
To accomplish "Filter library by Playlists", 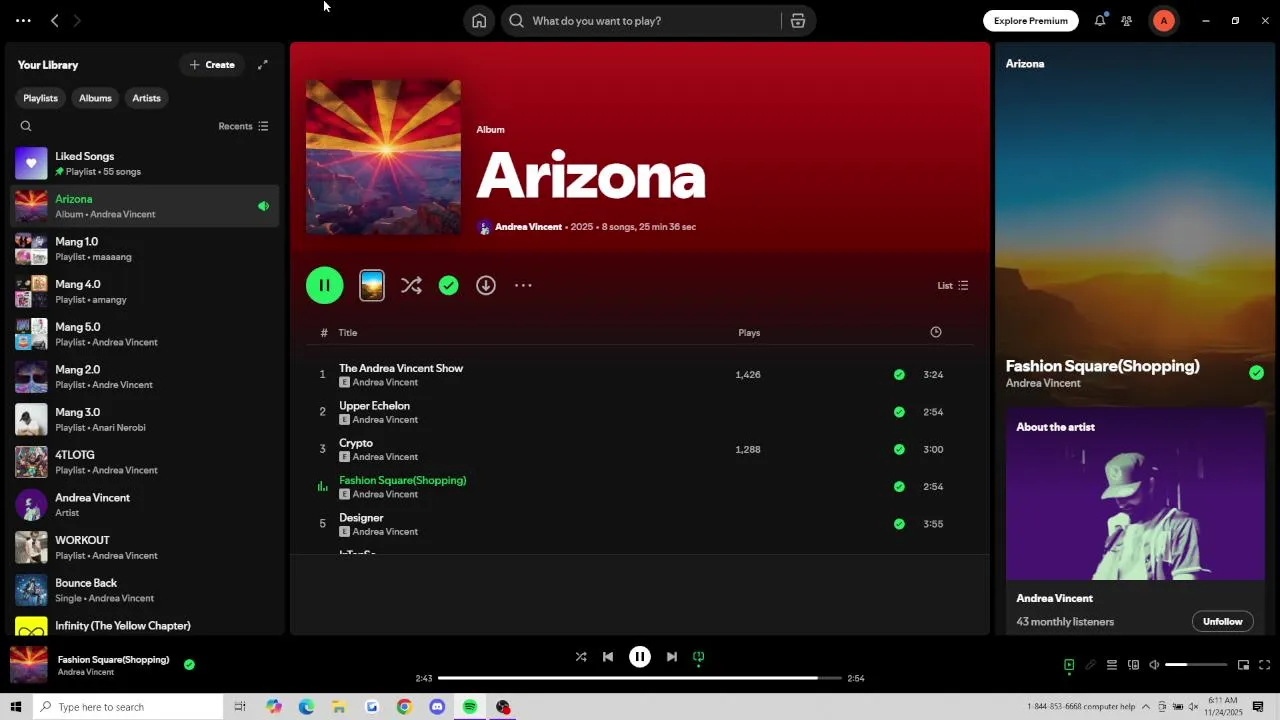I will point(40,98).
